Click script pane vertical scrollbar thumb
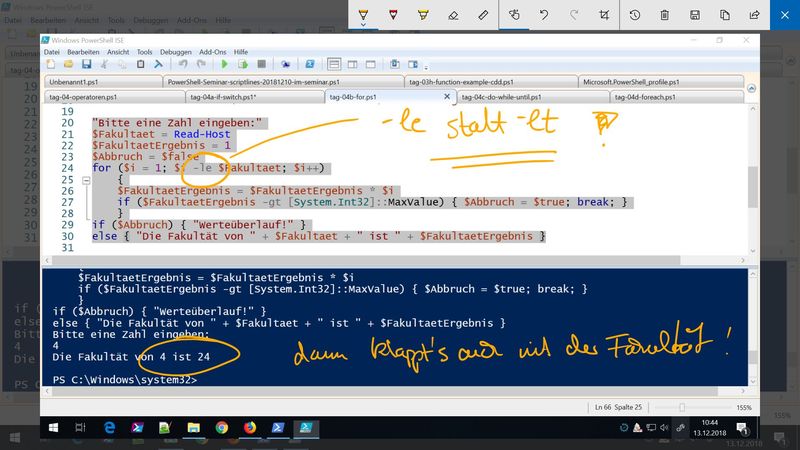Image resolution: width=800 pixels, height=450 pixels. point(753,187)
